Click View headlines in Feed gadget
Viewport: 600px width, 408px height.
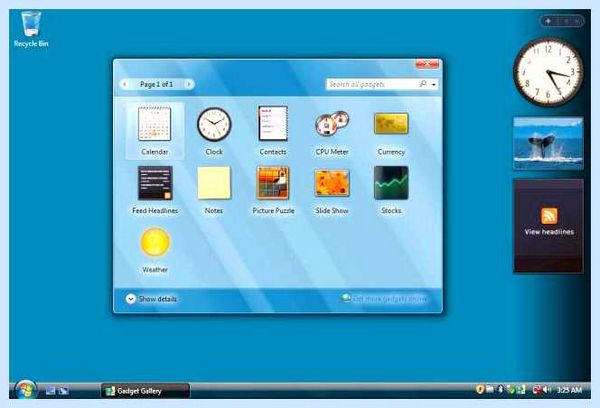pos(549,232)
